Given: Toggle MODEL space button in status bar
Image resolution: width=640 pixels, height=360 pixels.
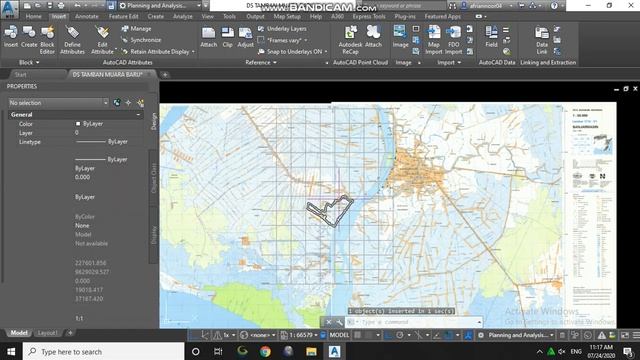Looking at the screenshot, I should pyautogui.click(x=339, y=335).
